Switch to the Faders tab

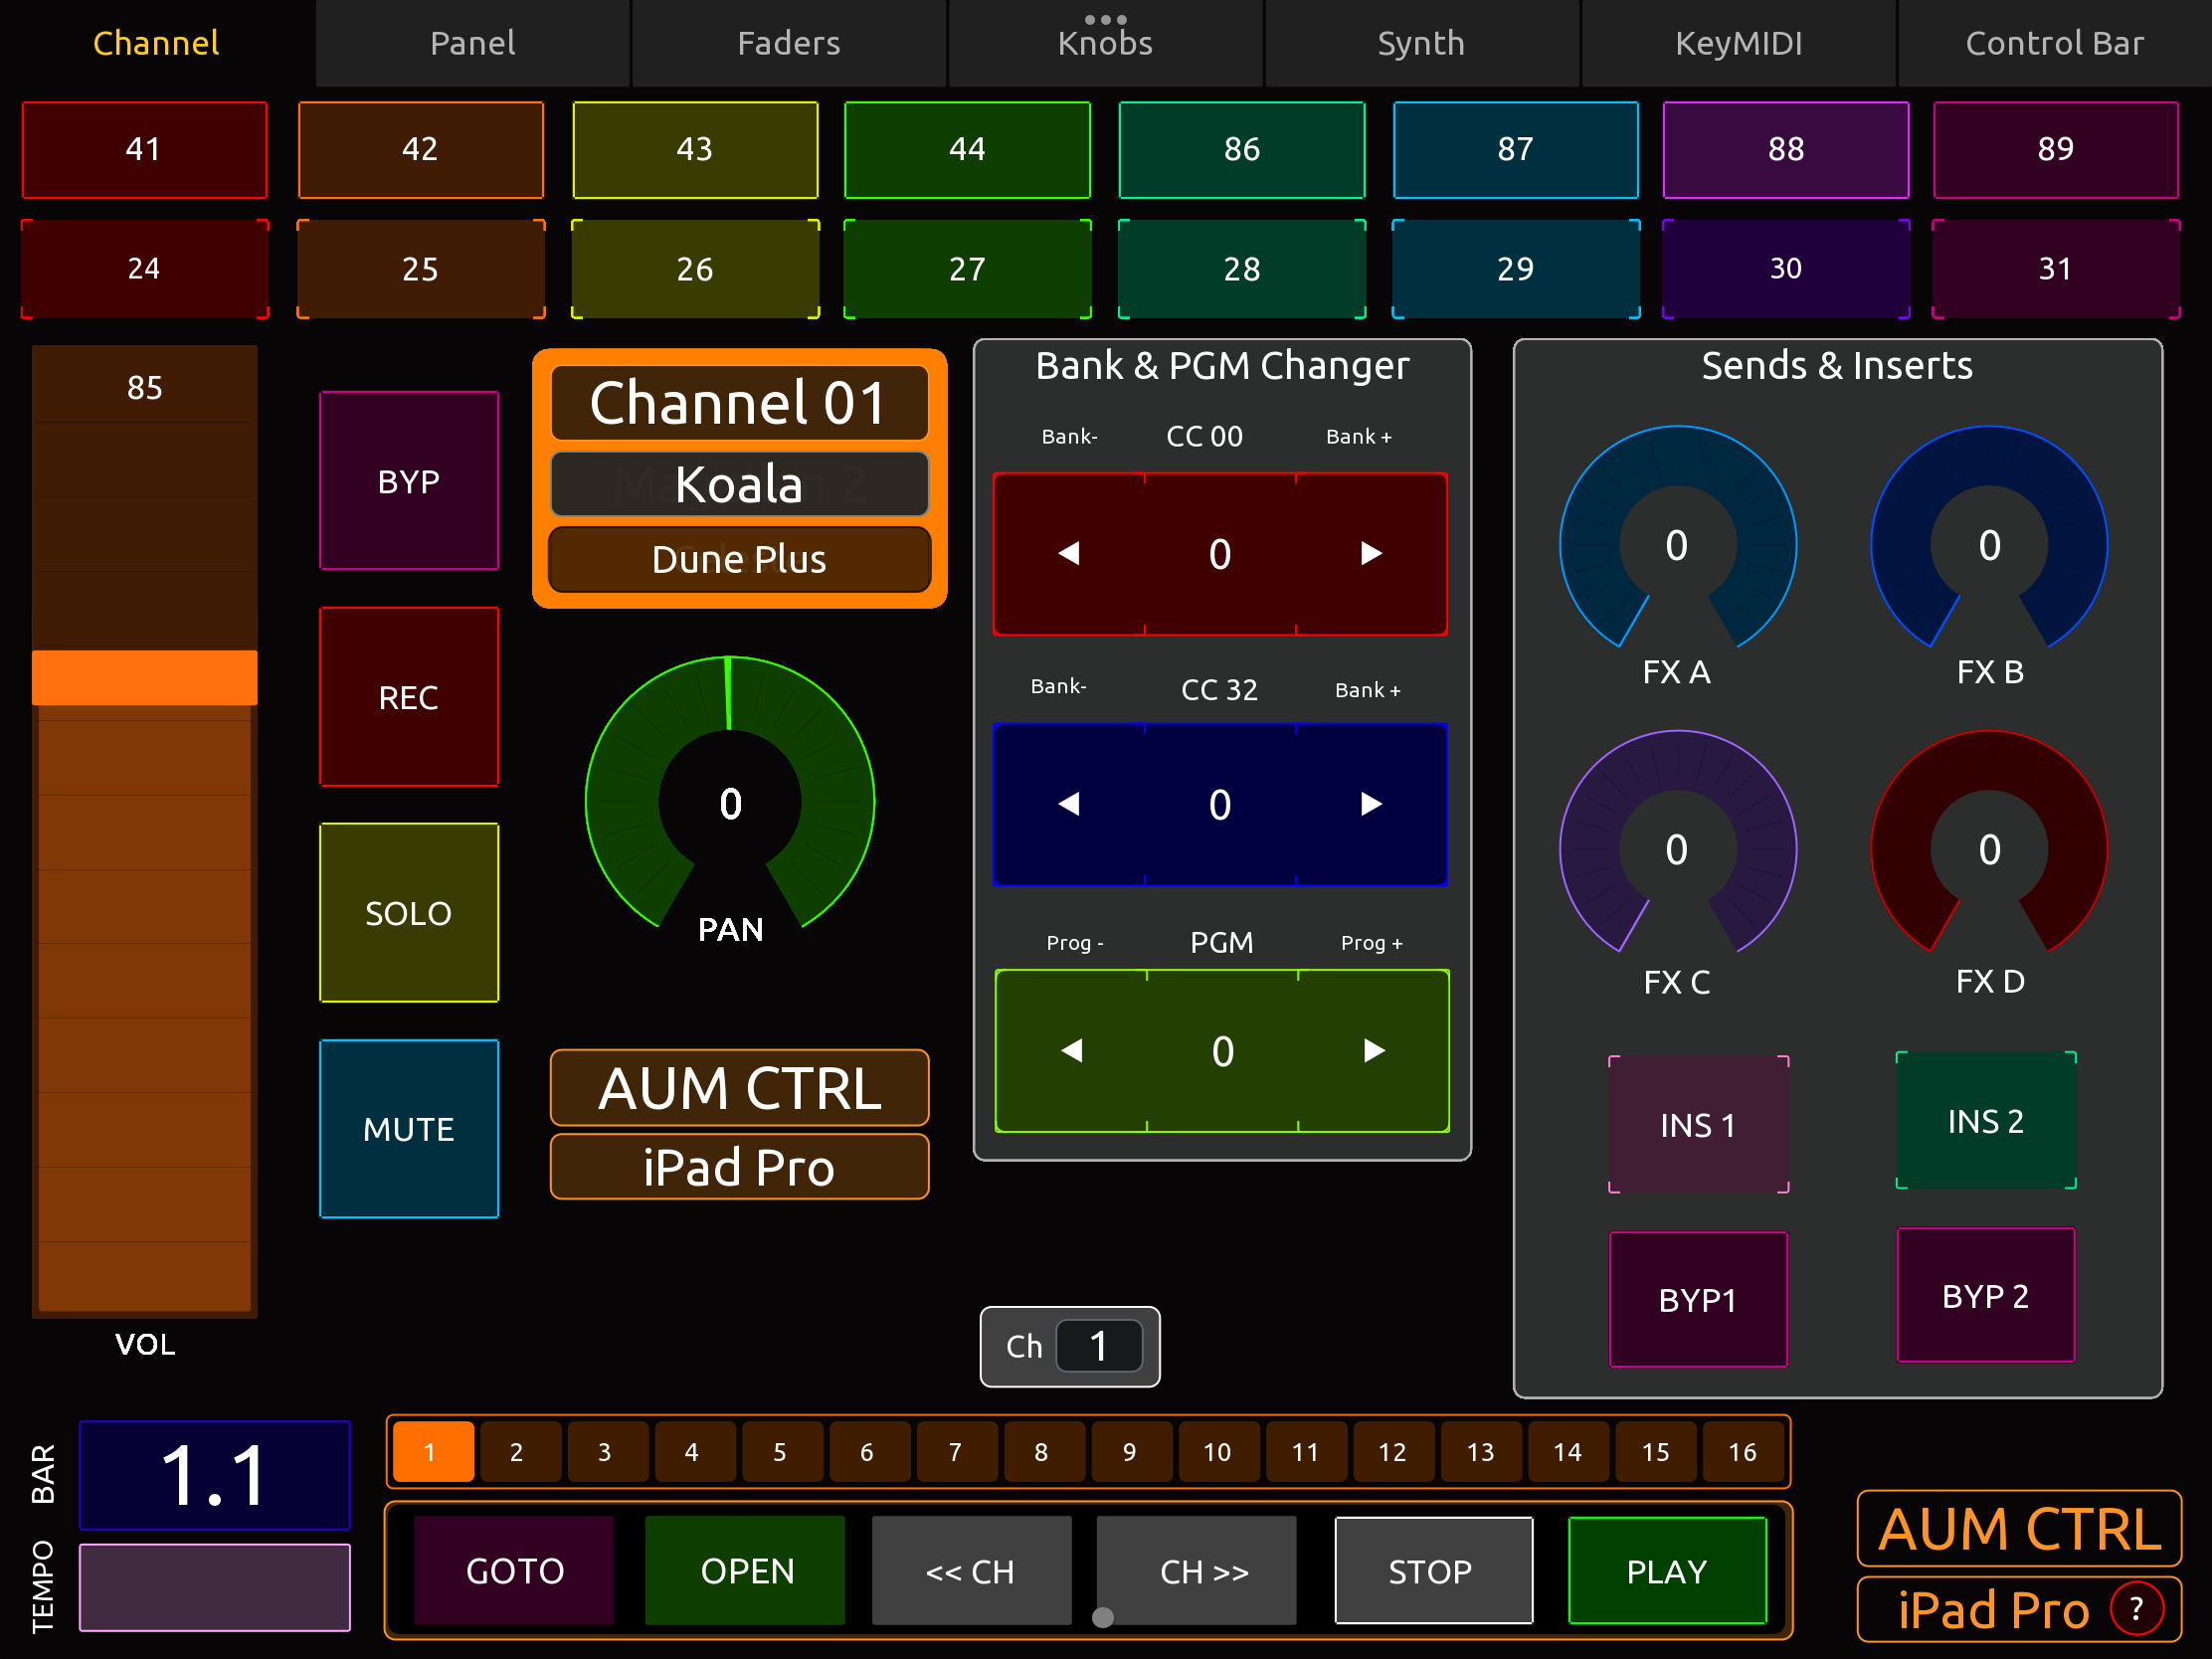tap(788, 43)
